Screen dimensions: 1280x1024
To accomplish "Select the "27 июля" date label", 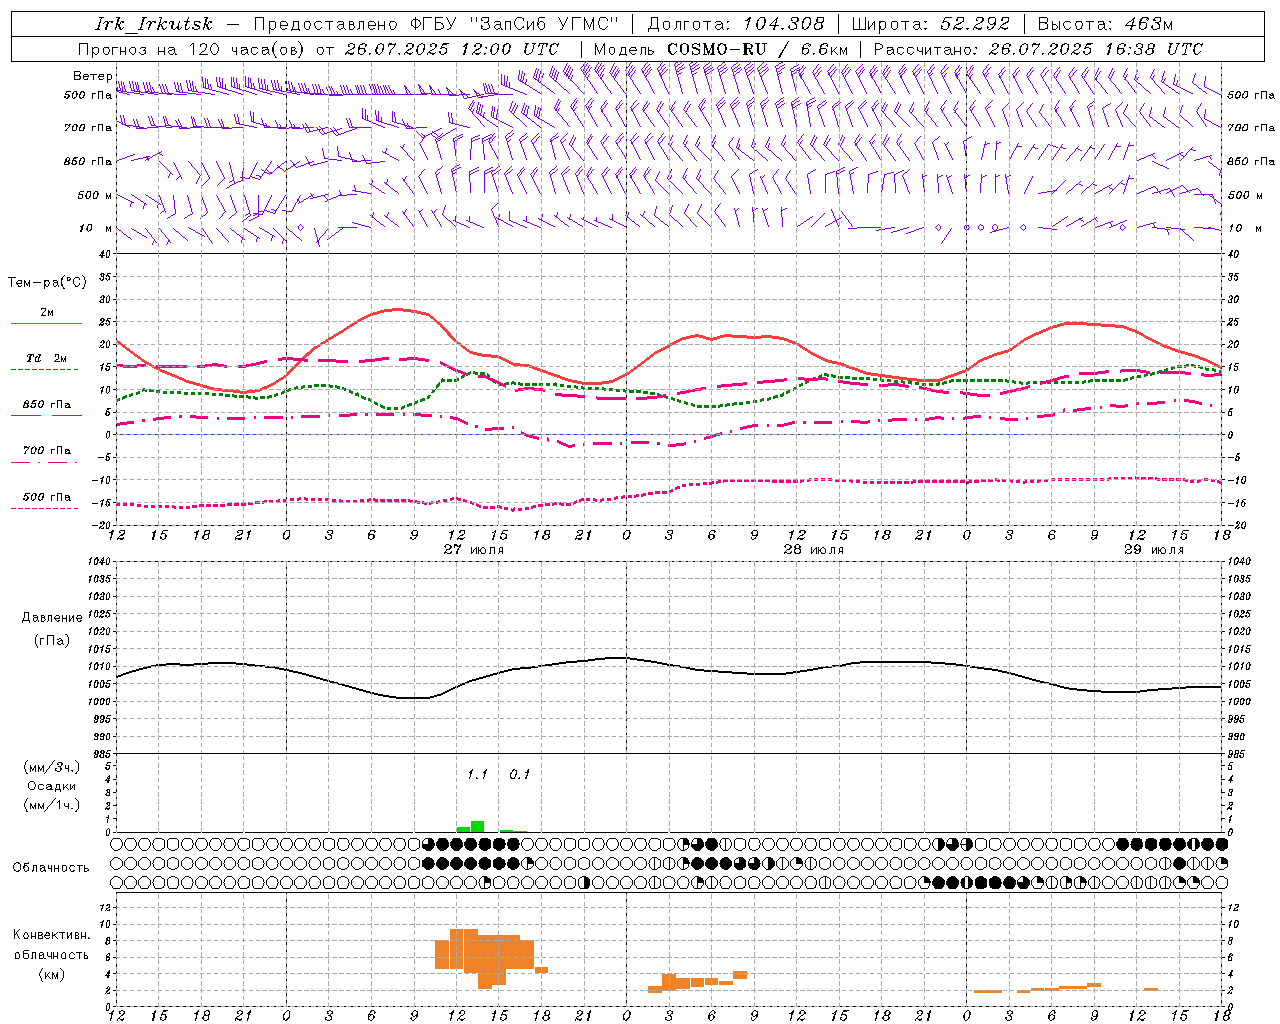I will [x=474, y=550].
